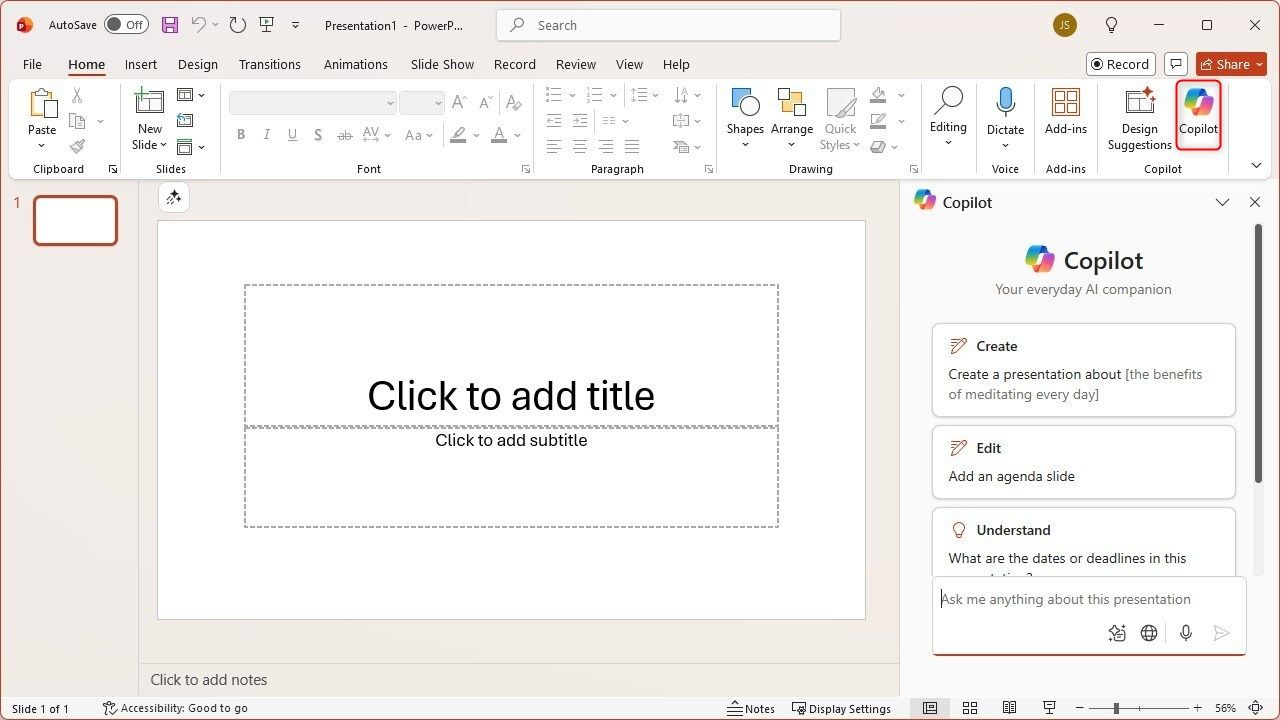Click the Cut scissors icon
The image size is (1280, 720).
(x=77, y=96)
